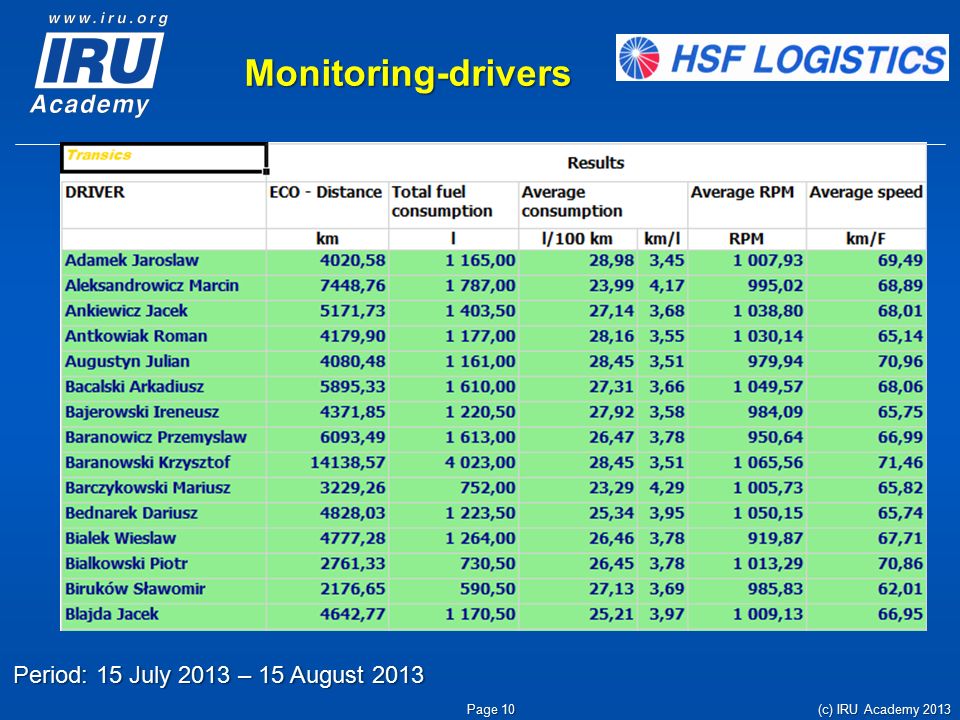Click fuel value 1 403,50
The width and height of the screenshot is (960, 720).
tap(480, 310)
